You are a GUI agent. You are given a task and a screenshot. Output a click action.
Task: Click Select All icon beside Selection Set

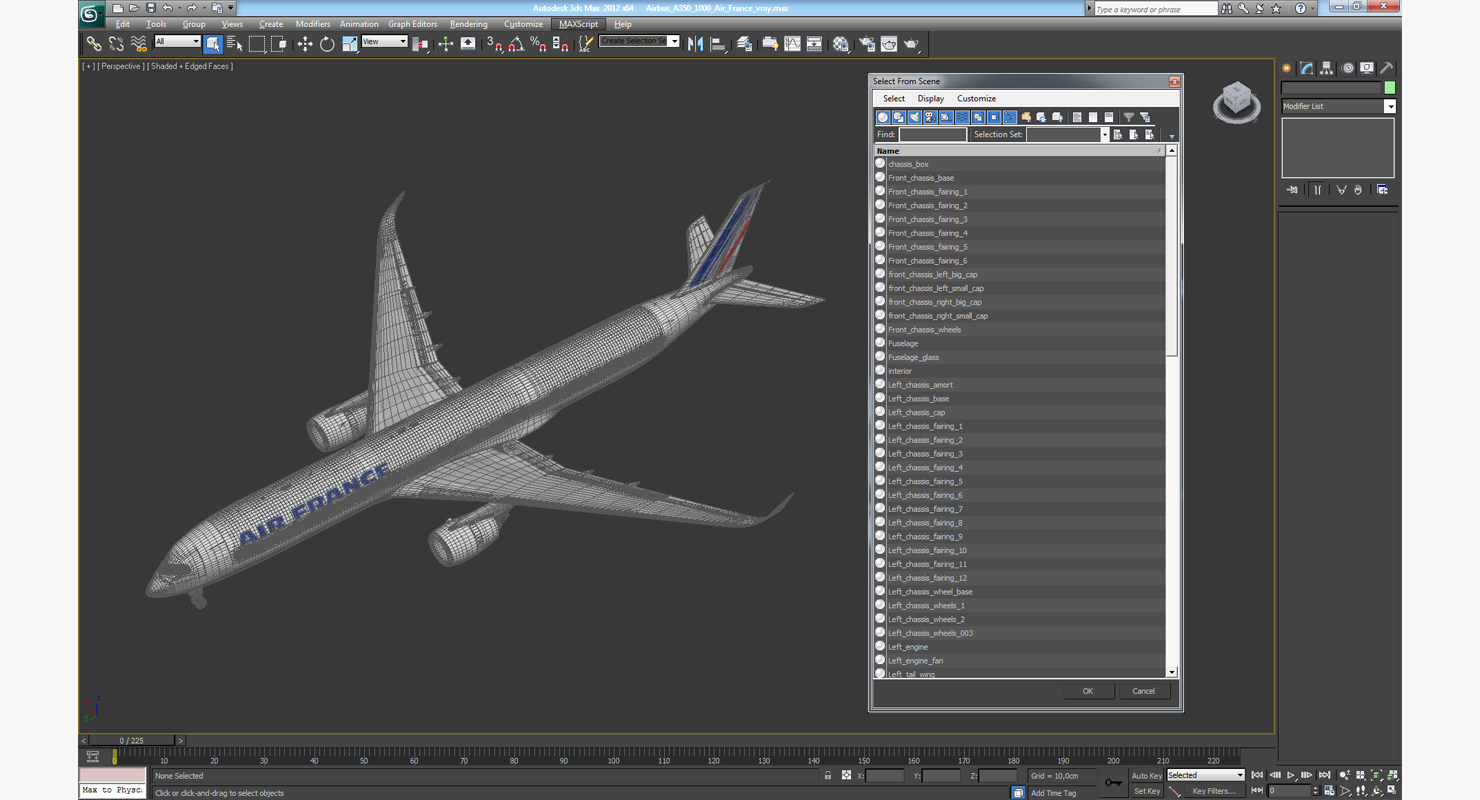tap(1118, 134)
